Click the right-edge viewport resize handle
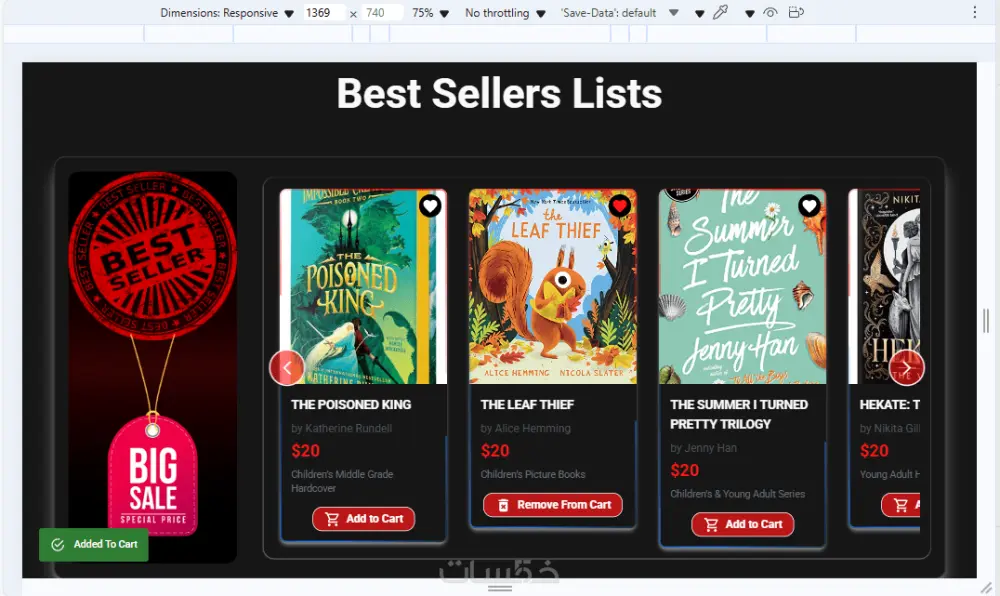The image size is (1000, 596). coord(986,320)
